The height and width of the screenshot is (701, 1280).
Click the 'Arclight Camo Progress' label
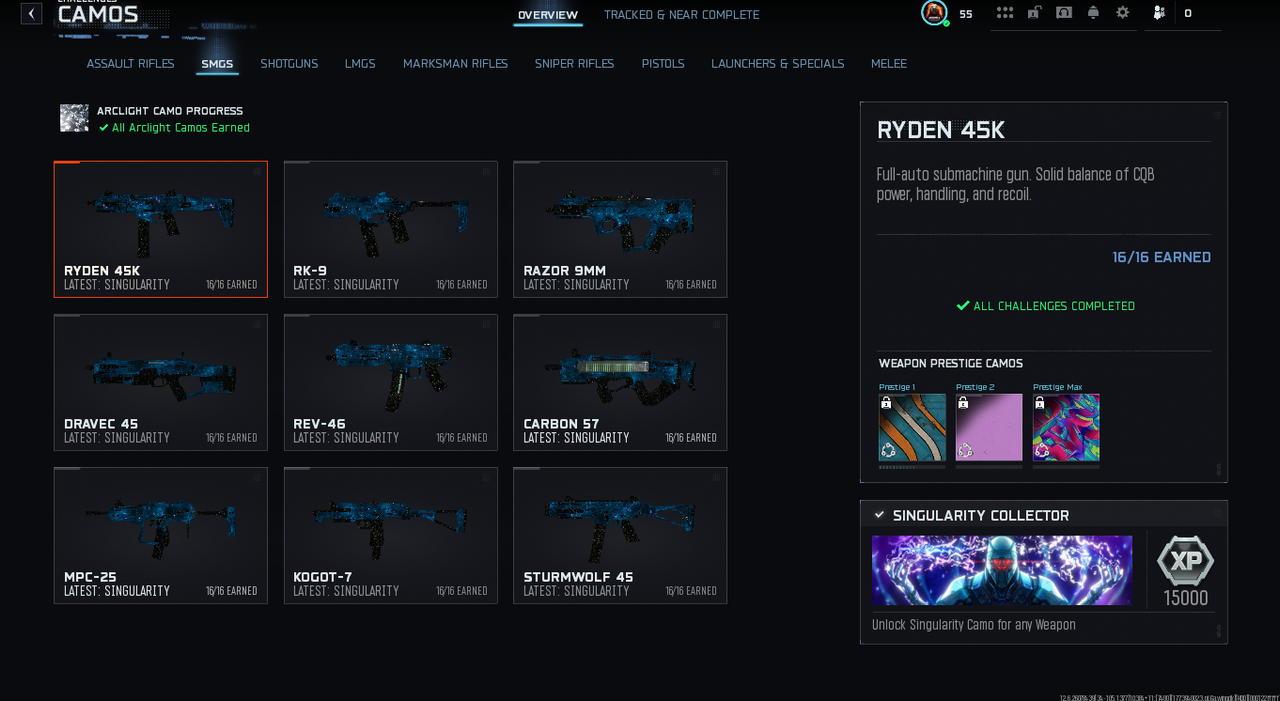(x=170, y=111)
